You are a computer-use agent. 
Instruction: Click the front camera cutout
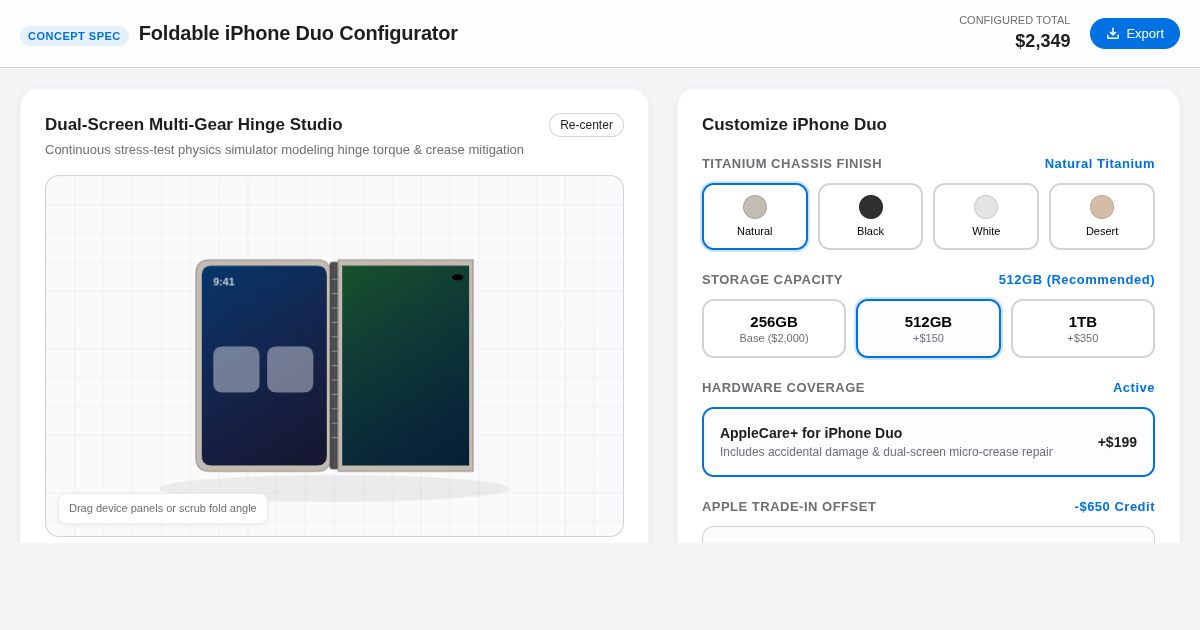pos(457,277)
